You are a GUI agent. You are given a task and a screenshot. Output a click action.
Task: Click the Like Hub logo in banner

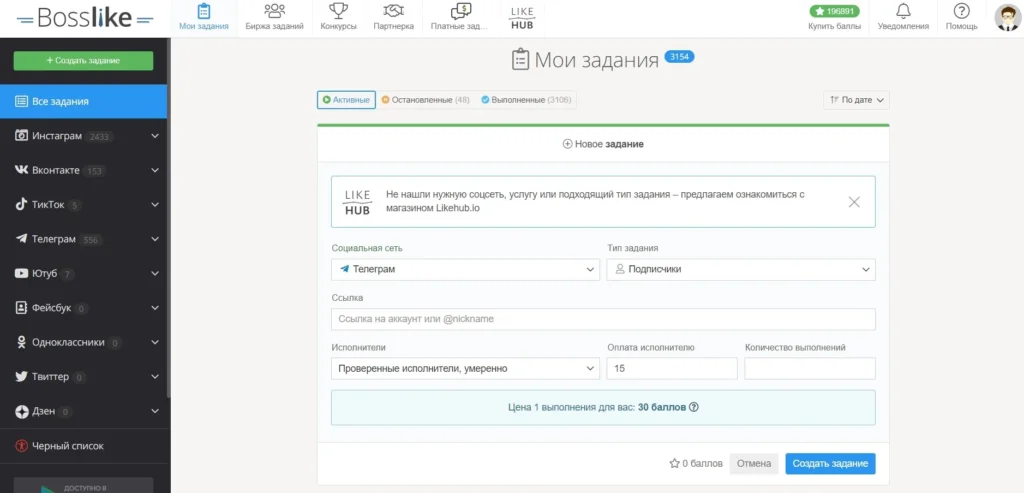coord(357,202)
